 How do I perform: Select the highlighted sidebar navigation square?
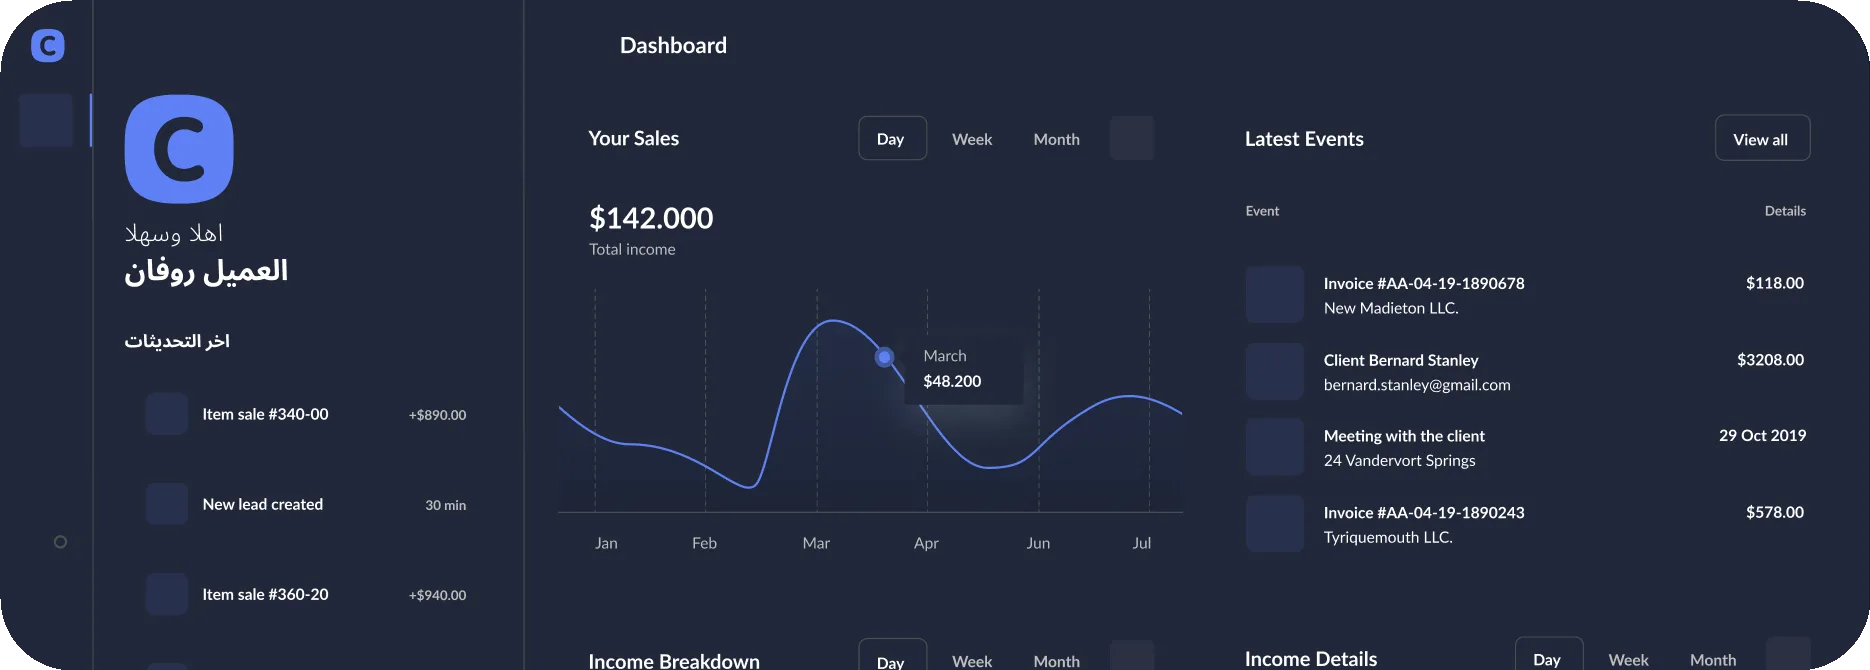click(x=46, y=121)
